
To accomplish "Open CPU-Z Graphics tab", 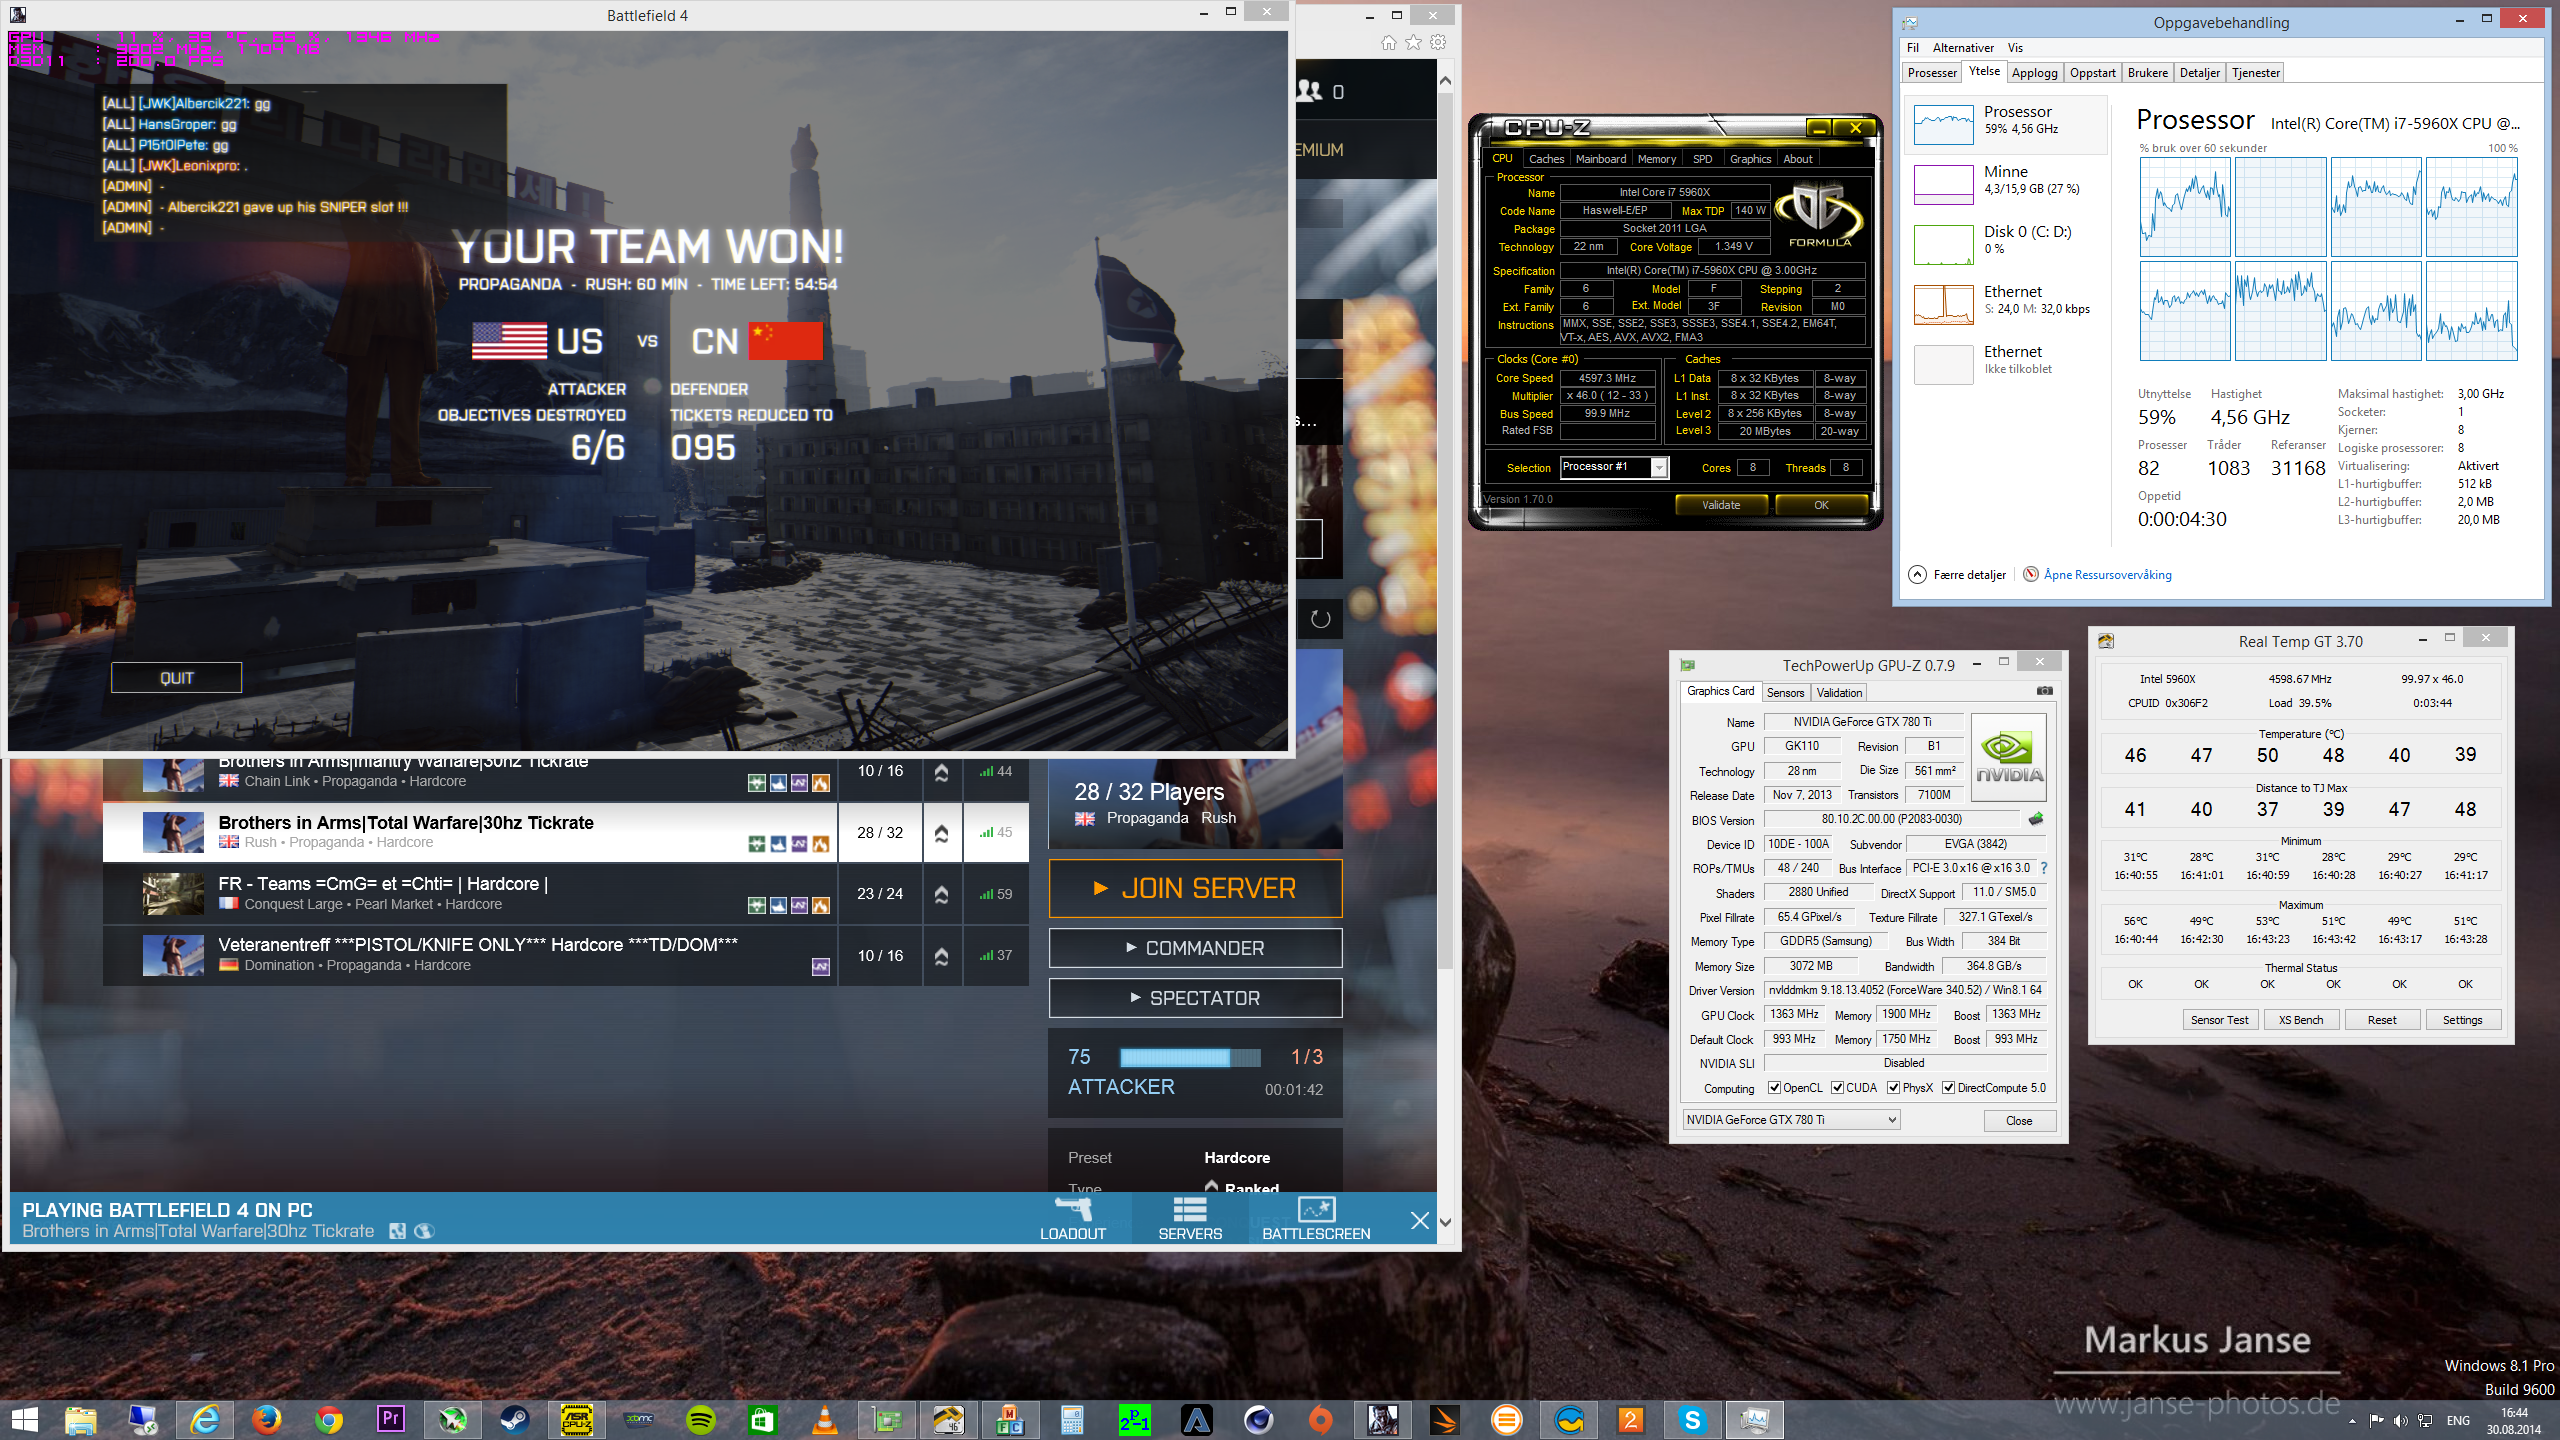I will 1750,159.
